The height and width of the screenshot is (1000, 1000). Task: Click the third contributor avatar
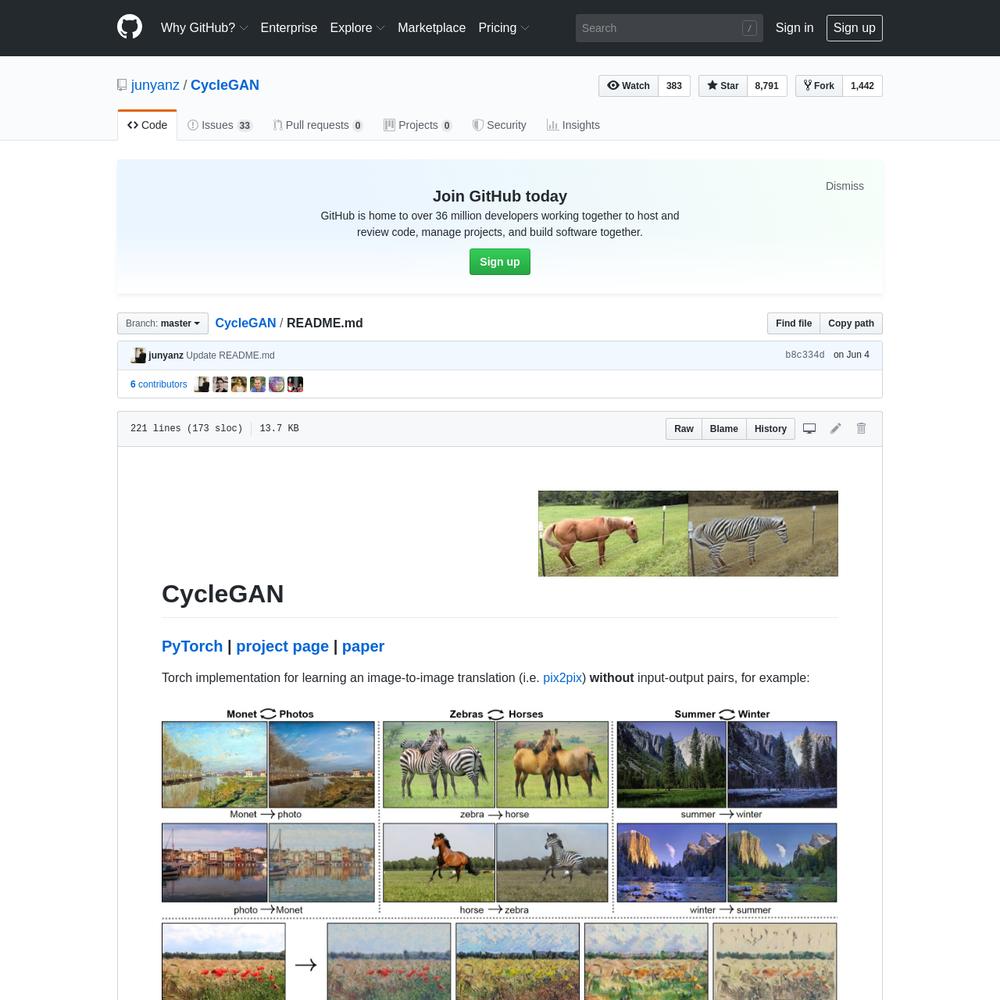coord(239,384)
